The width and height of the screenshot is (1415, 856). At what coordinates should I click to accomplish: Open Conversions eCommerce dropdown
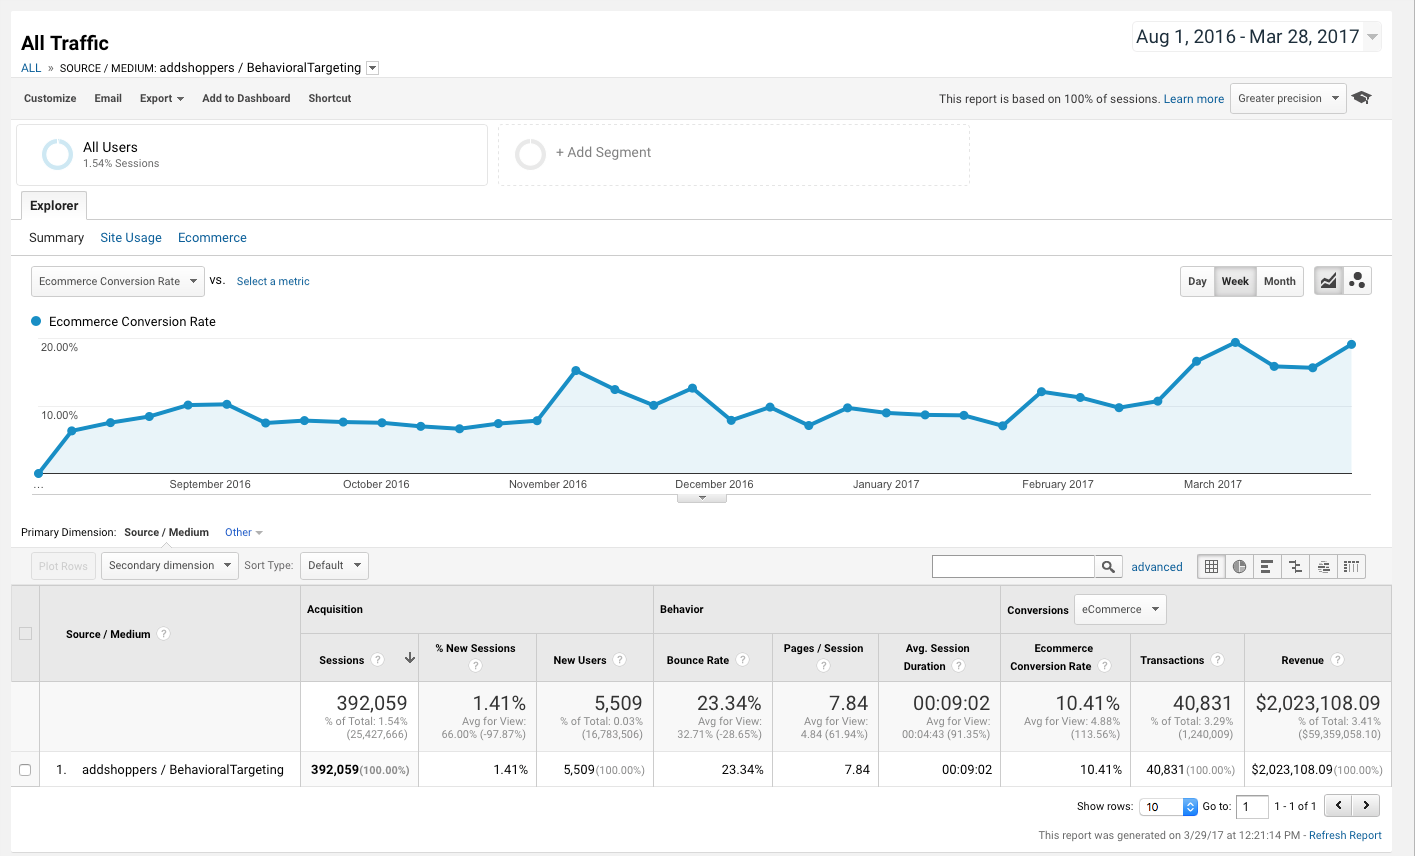(x=1120, y=609)
